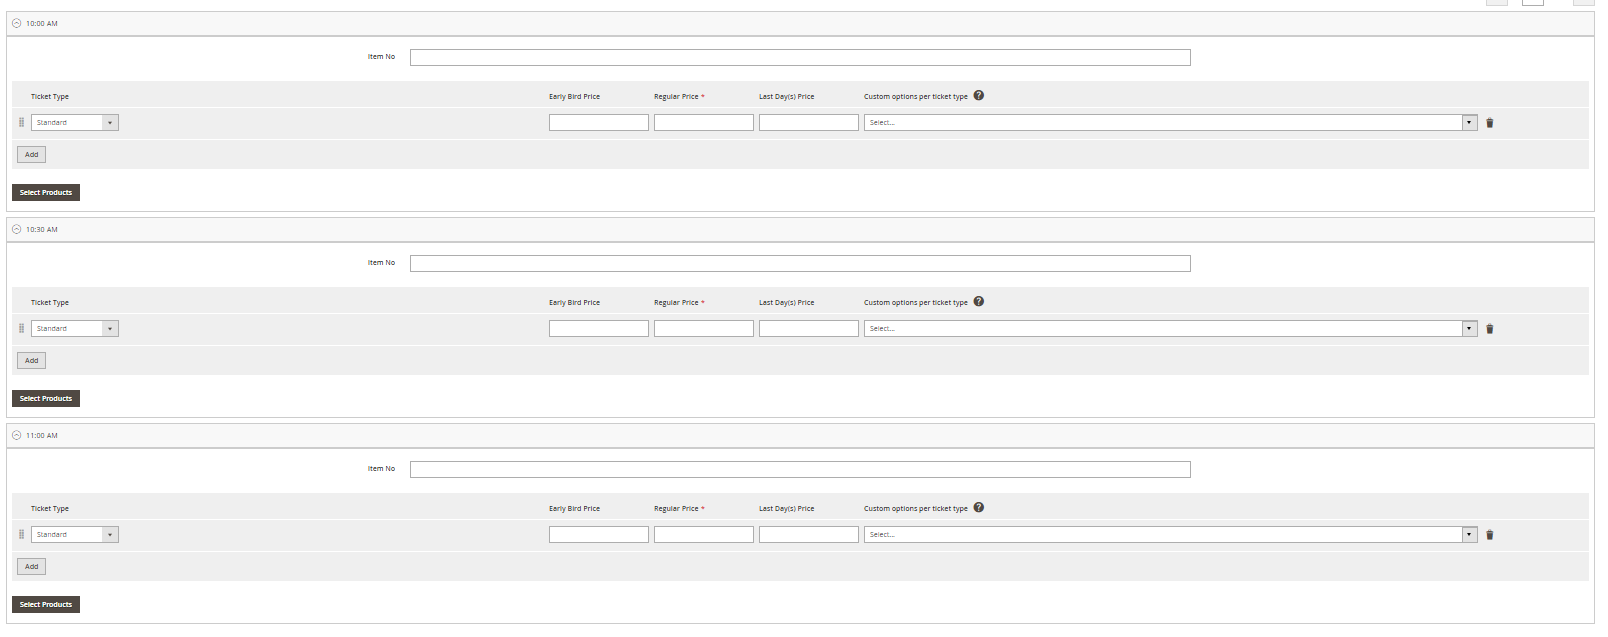Click Last Day(s) Price header in 10:00 AM section
The image size is (1608, 637).
[x=787, y=97]
